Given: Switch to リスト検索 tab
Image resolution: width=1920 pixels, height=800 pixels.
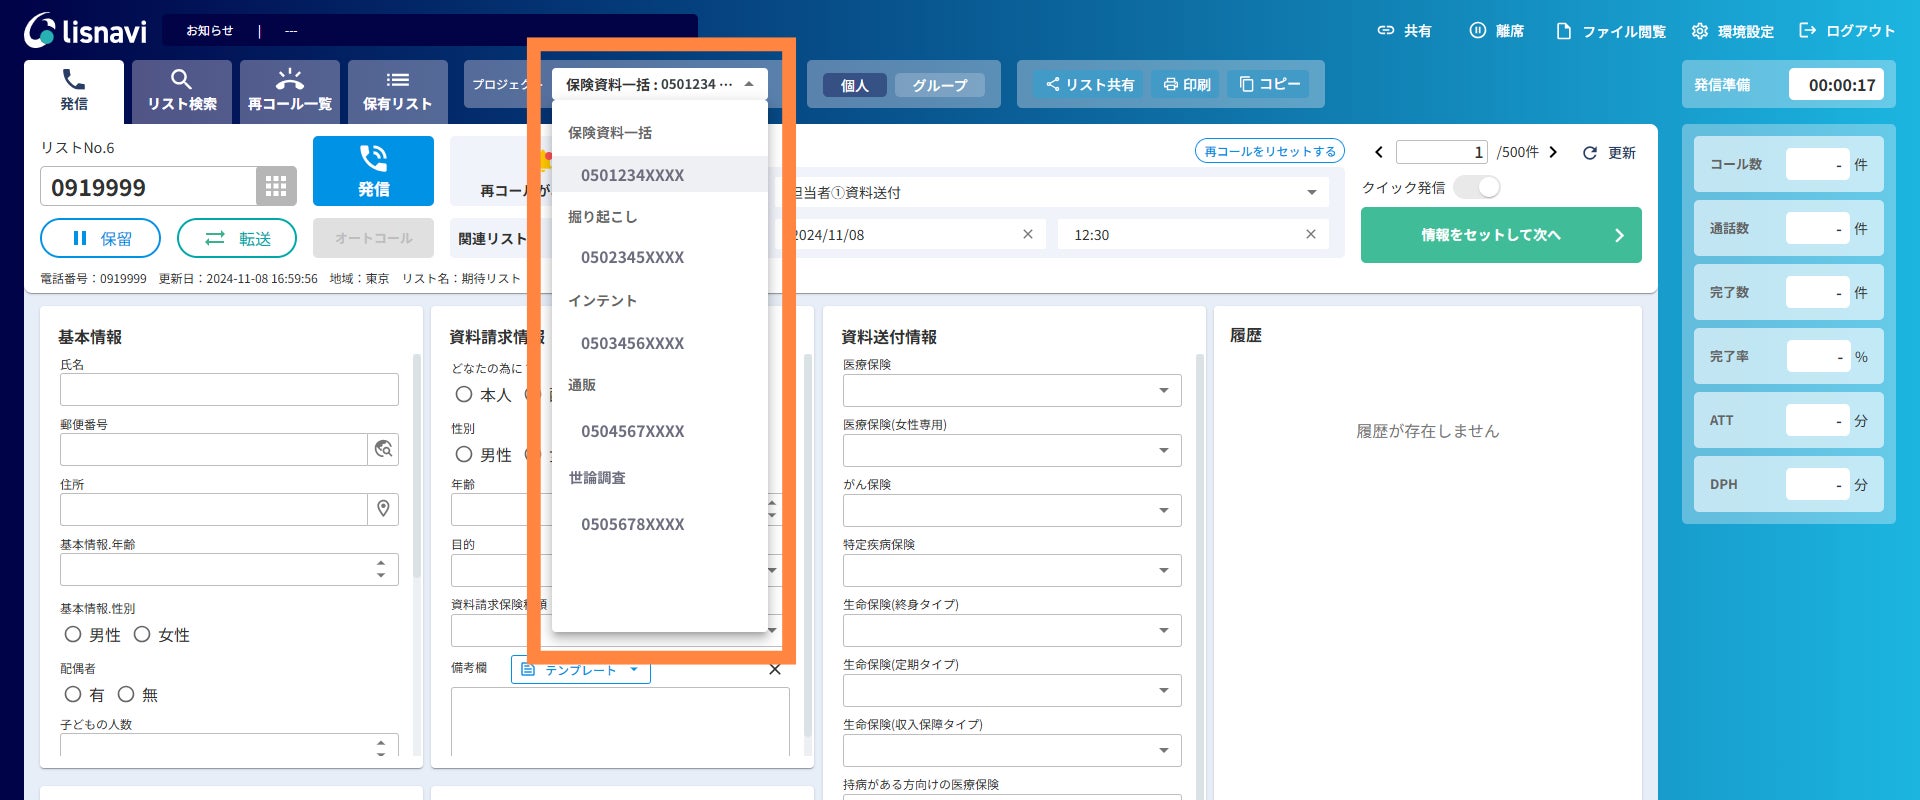Looking at the screenshot, I should [x=182, y=91].
